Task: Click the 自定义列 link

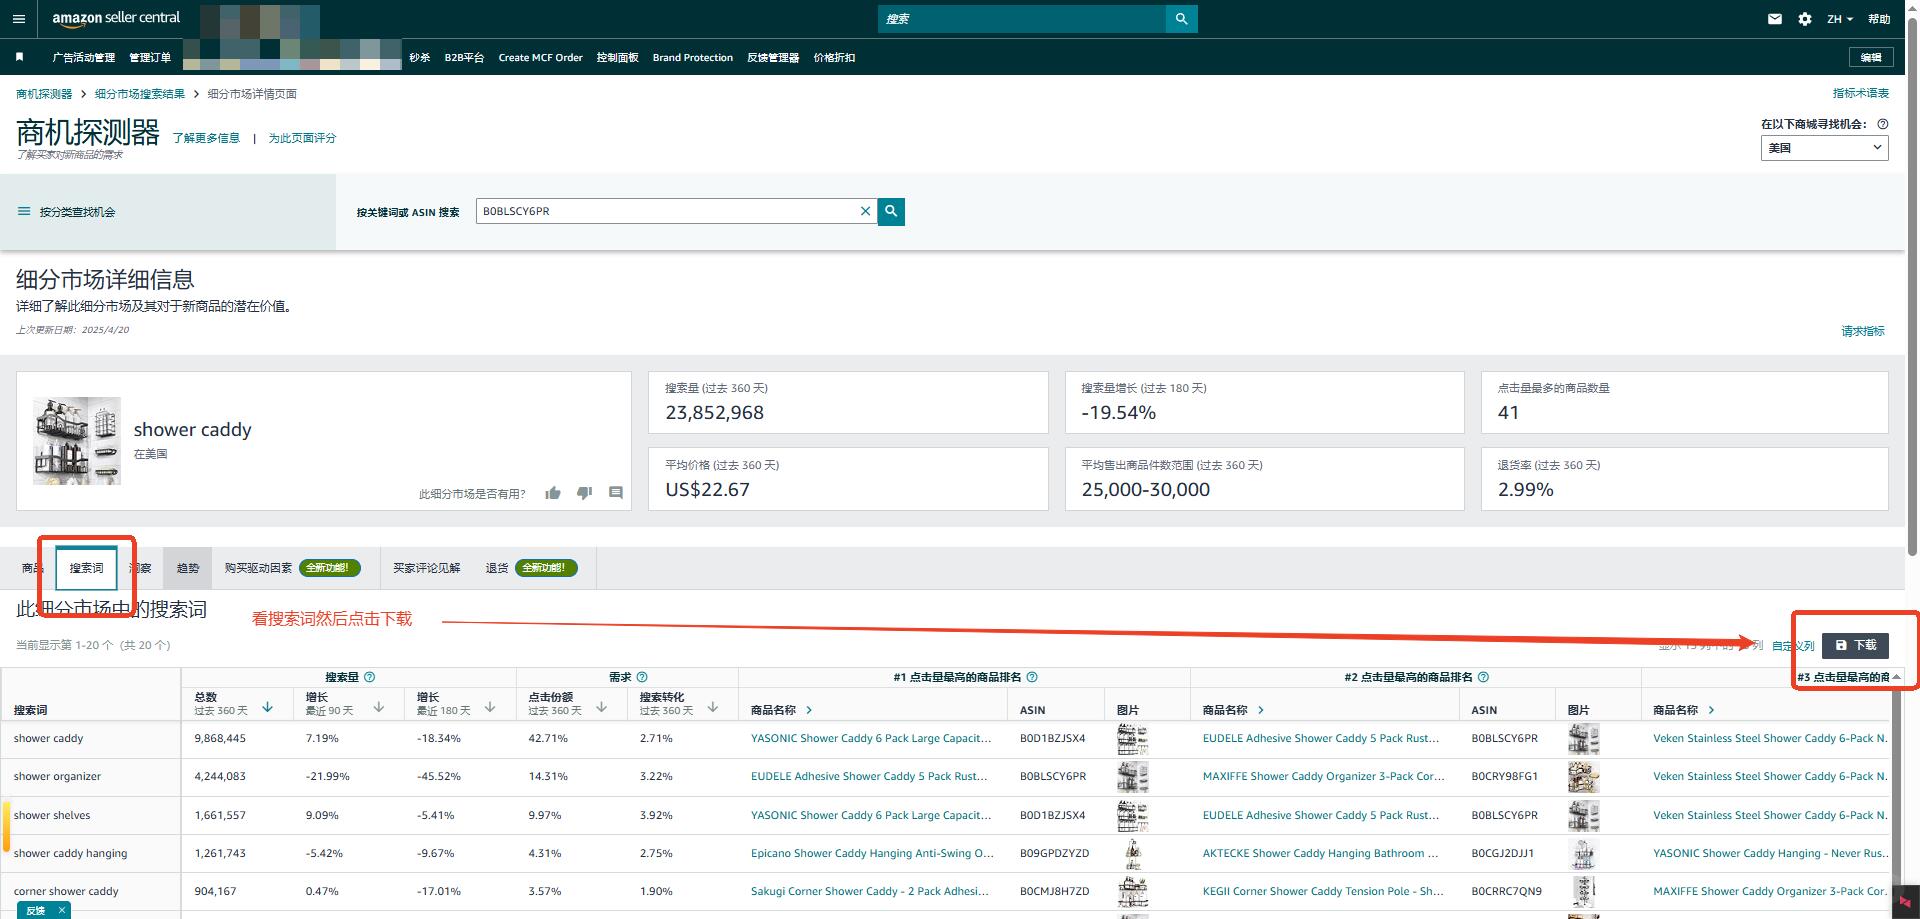Action: click(x=1793, y=646)
